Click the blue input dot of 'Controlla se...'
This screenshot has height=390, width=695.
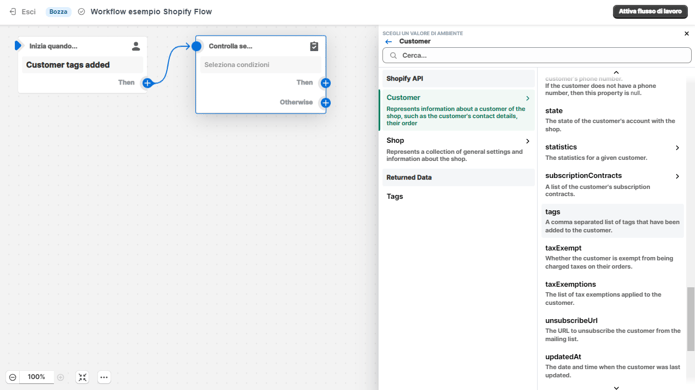(197, 46)
